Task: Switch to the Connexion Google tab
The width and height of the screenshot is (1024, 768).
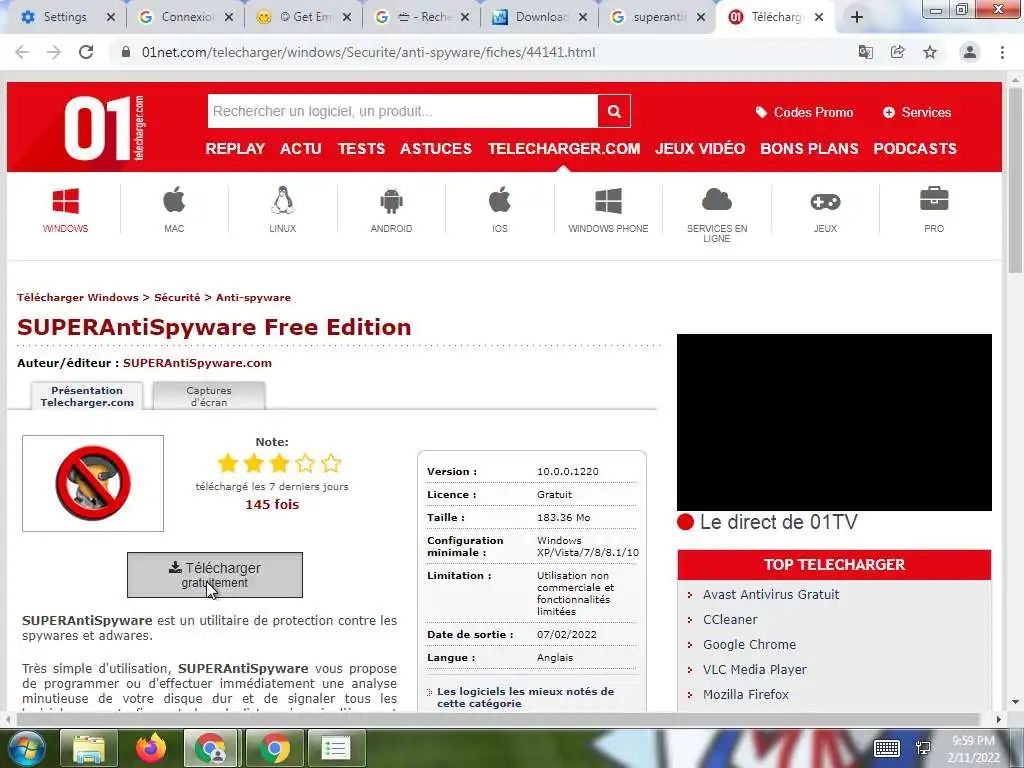Action: tap(187, 17)
